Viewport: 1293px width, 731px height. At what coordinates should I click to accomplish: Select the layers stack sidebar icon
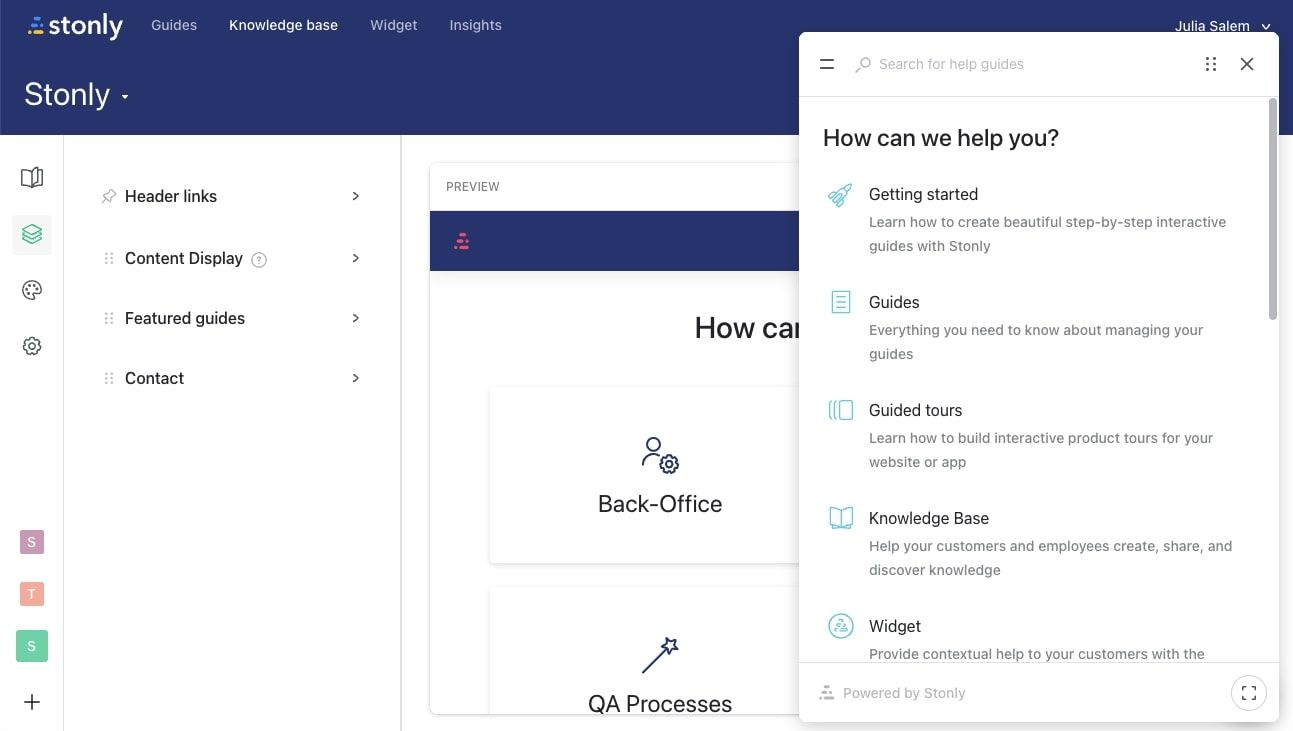(x=32, y=234)
